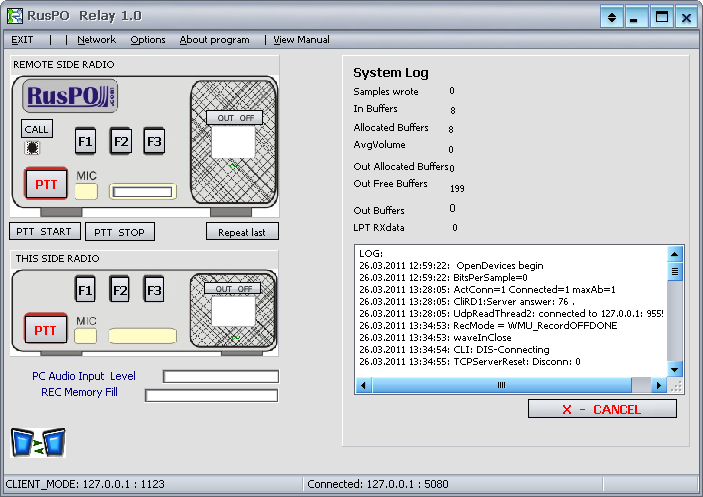Click the 'LPT RXdata' label

click(x=378, y=228)
